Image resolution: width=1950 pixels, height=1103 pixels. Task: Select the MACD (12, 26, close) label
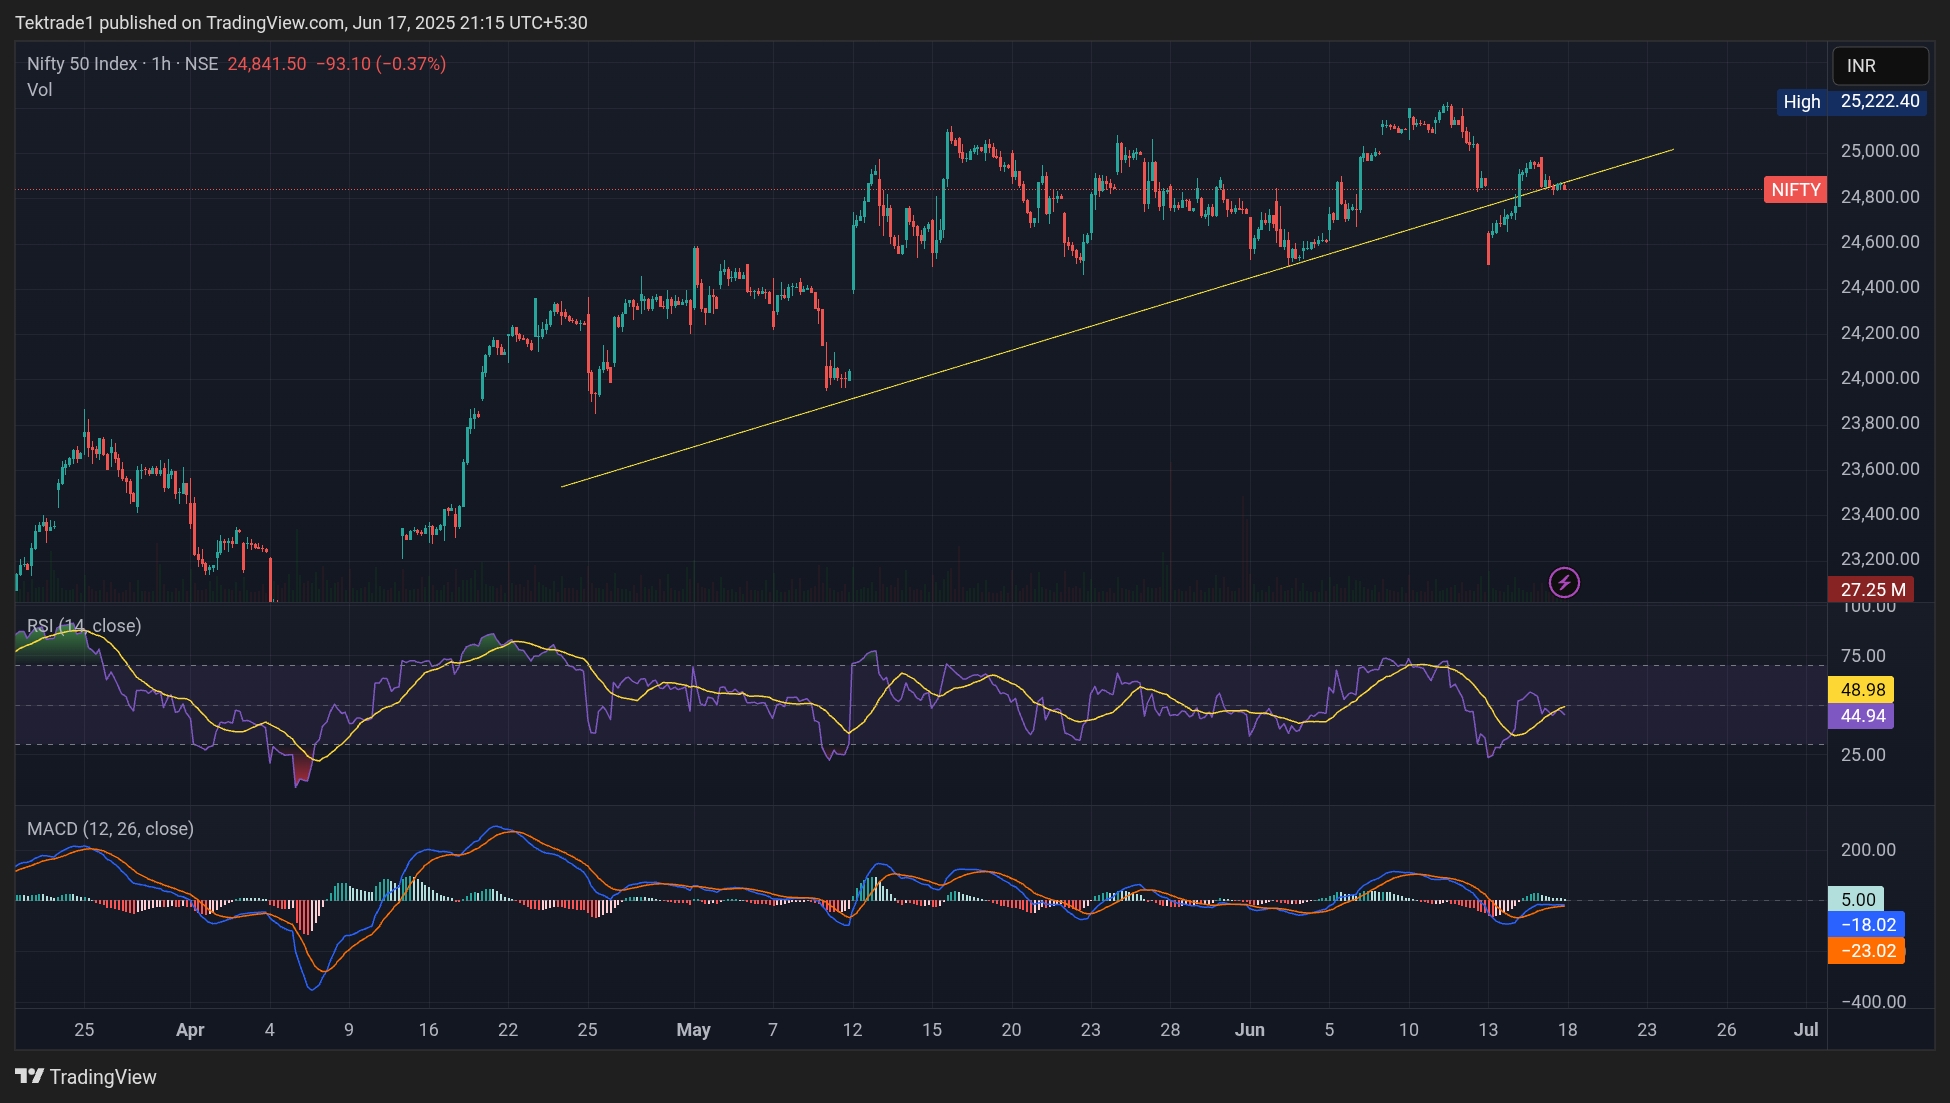coord(110,829)
